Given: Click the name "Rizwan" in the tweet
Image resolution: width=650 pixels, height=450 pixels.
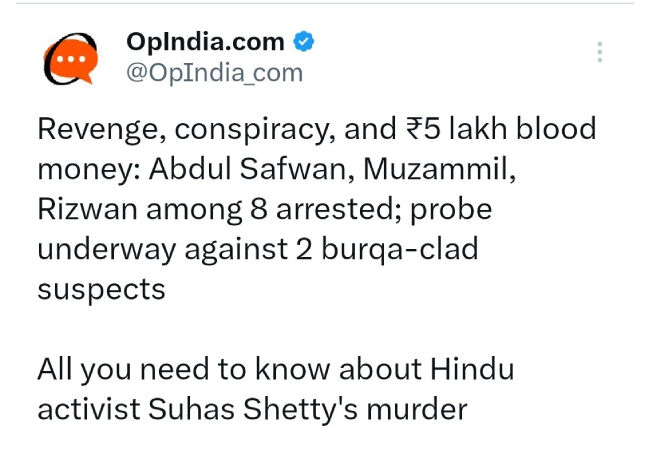Looking at the screenshot, I should point(85,209).
